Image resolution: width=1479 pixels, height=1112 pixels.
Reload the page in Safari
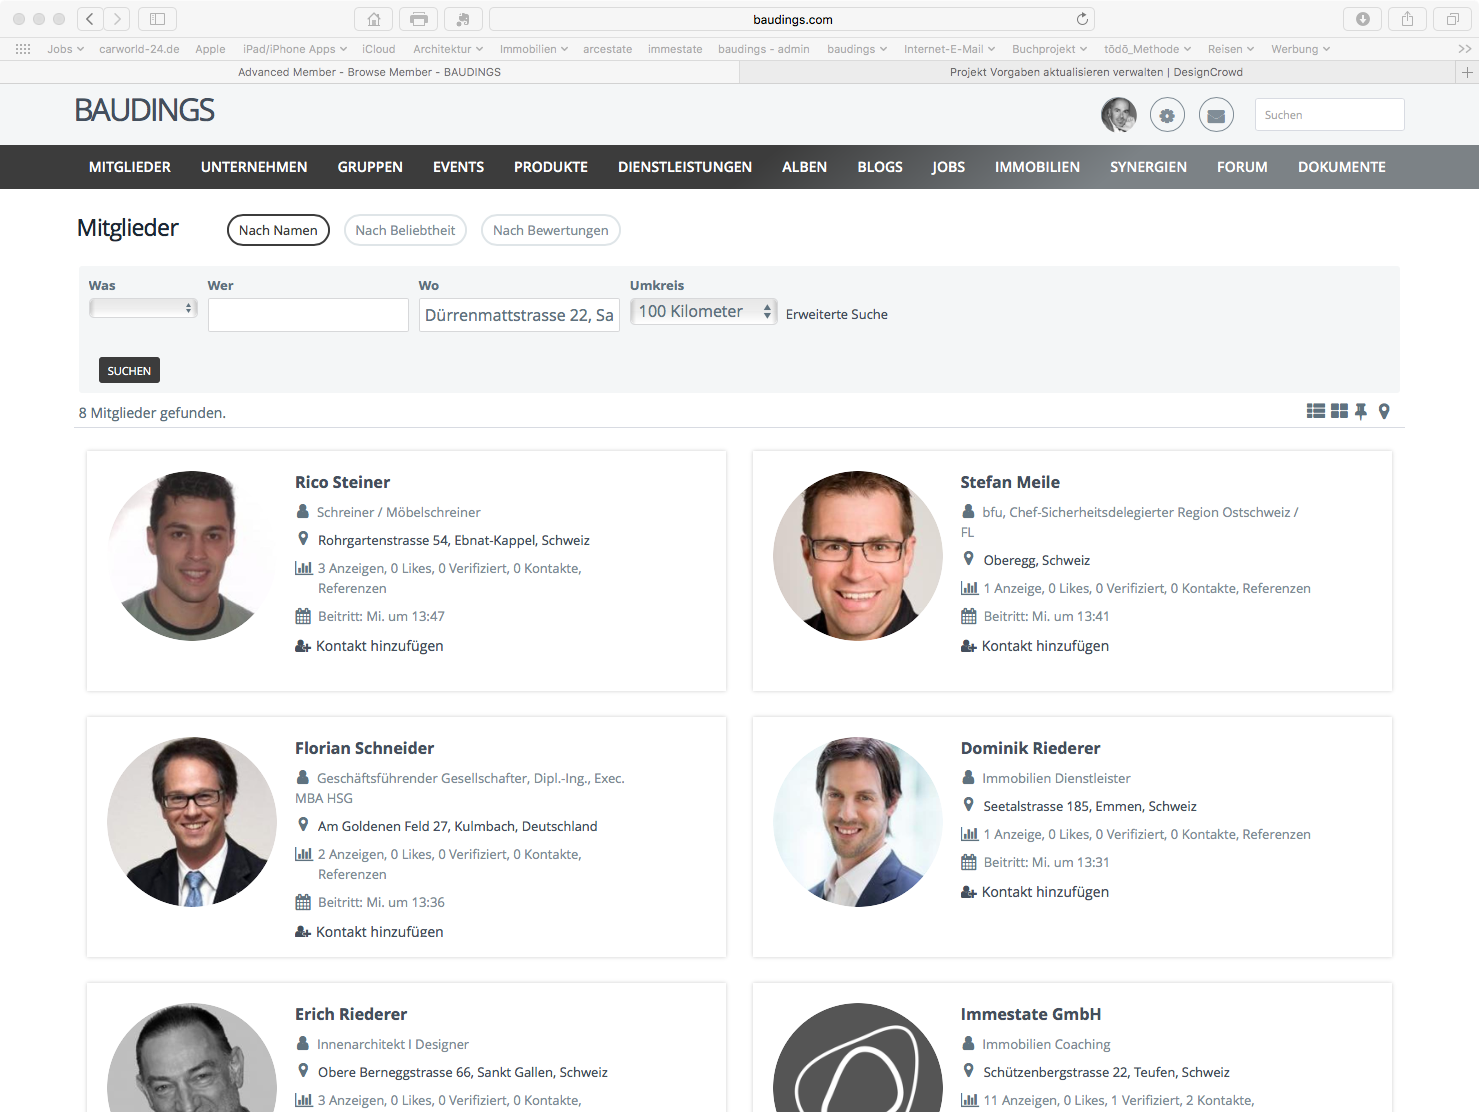[x=1082, y=19]
